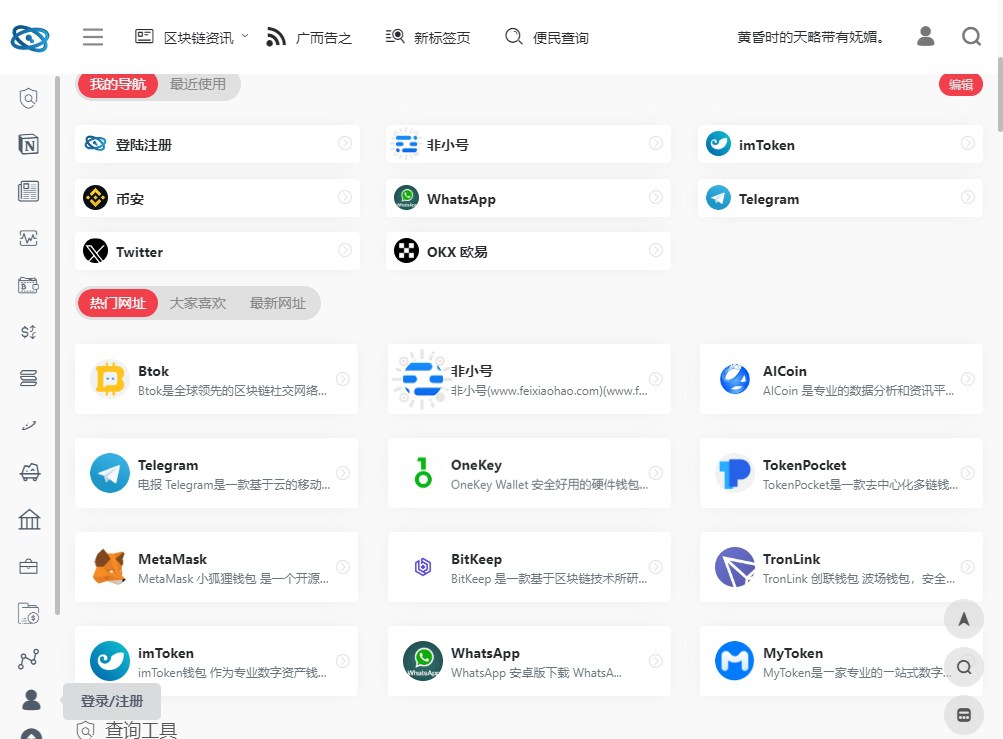Click the hot-list Telegram card title
The height and width of the screenshot is (739, 1003).
click(168, 465)
